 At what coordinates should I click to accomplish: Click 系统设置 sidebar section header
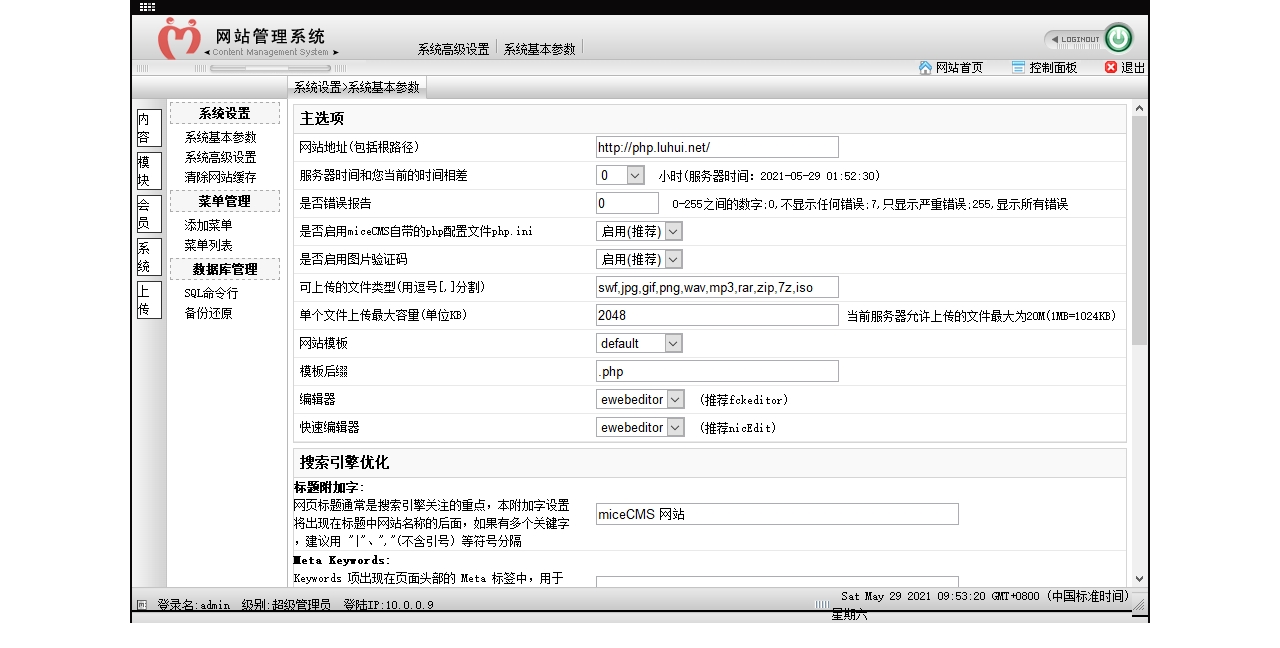pos(224,113)
